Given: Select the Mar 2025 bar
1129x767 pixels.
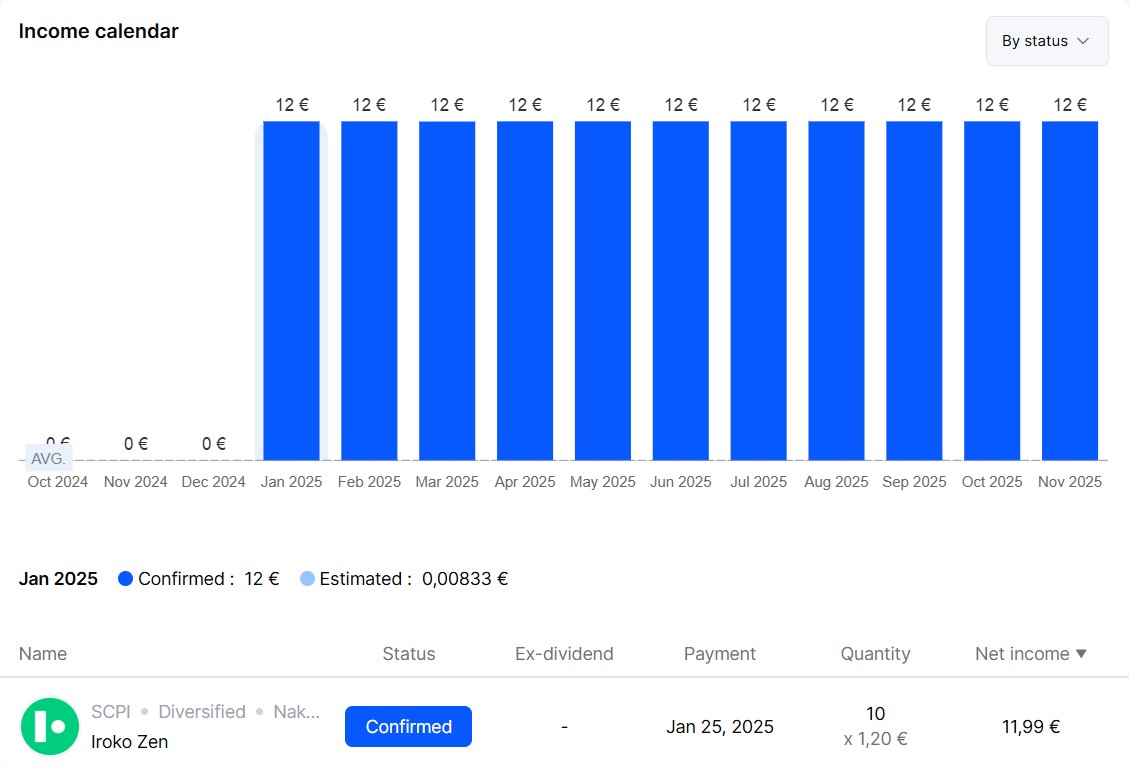Looking at the screenshot, I should point(447,291).
